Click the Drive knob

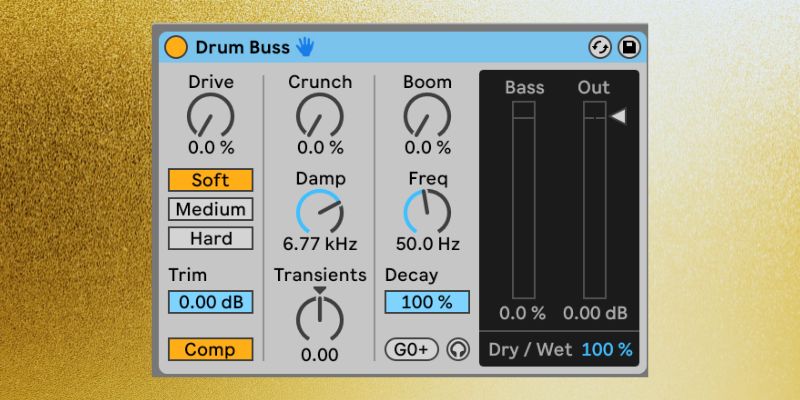pos(210,115)
